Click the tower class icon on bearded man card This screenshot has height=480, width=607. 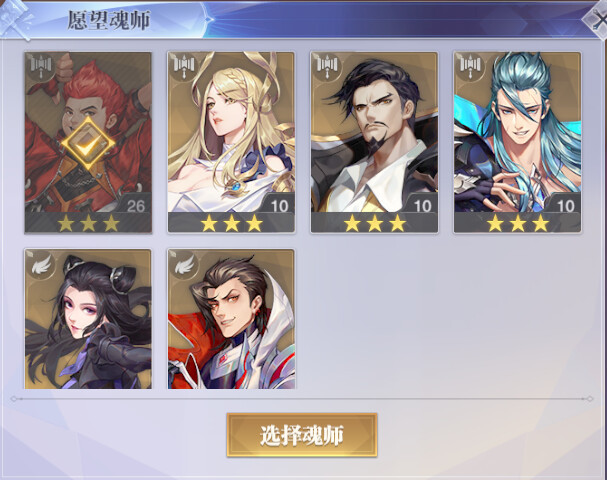tap(327, 65)
